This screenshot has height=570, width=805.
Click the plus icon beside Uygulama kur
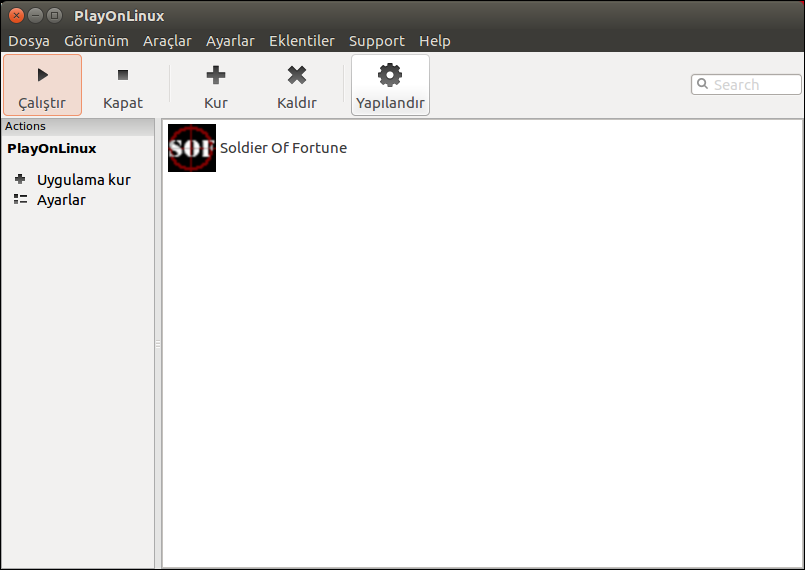tap(20, 179)
